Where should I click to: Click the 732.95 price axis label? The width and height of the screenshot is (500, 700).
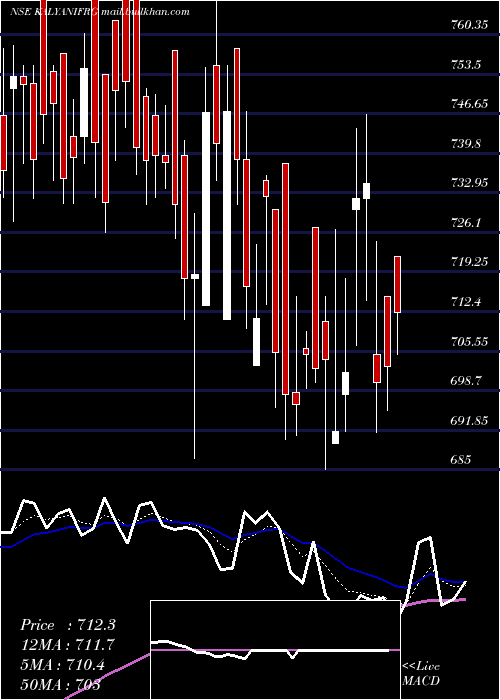tap(468, 183)
